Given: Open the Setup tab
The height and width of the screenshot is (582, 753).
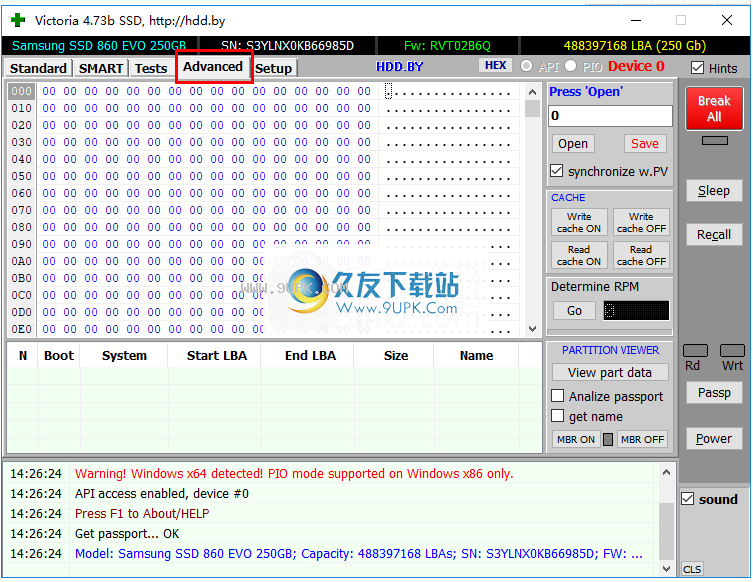Looking at the screenshot, I should click(274, 68).
